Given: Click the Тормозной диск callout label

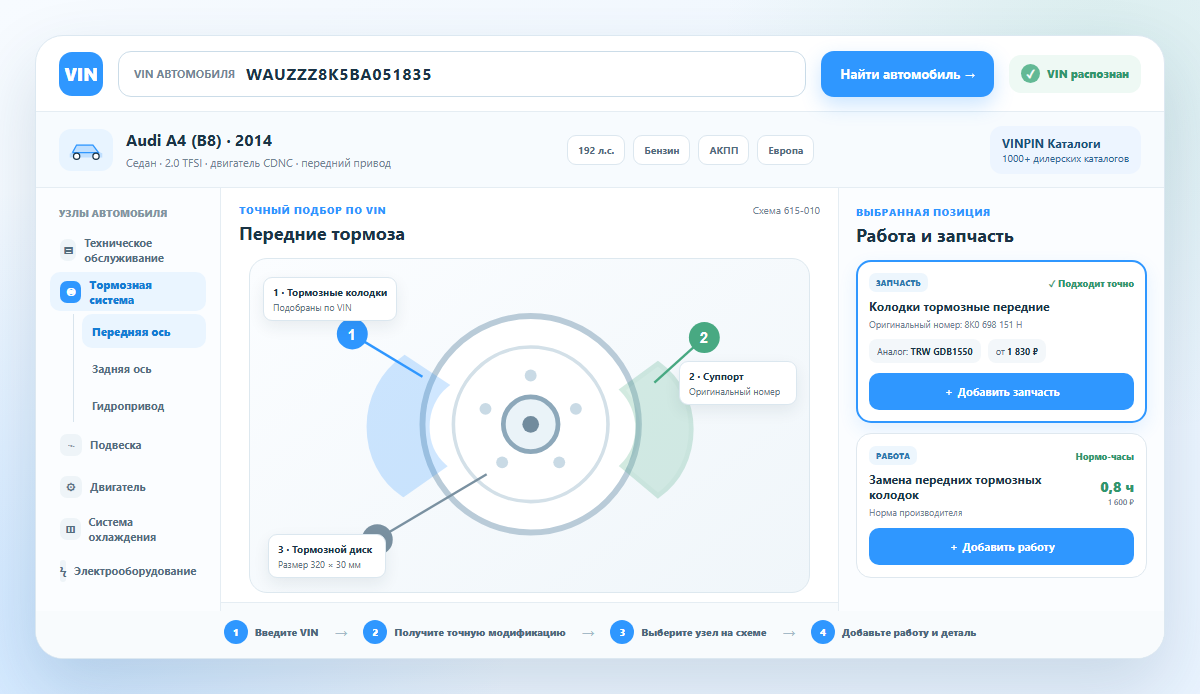Looking at the screenshot, I should 326,556.
